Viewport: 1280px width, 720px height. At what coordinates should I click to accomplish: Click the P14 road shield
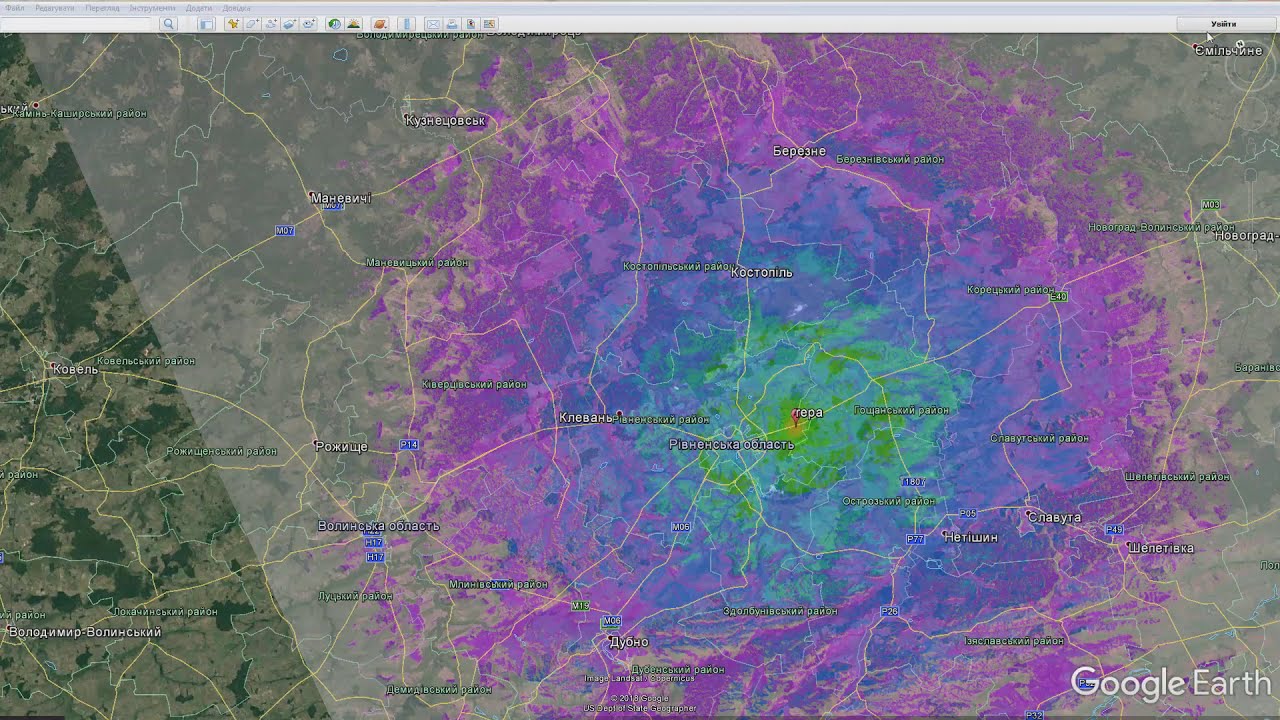(x=409, y=444)
